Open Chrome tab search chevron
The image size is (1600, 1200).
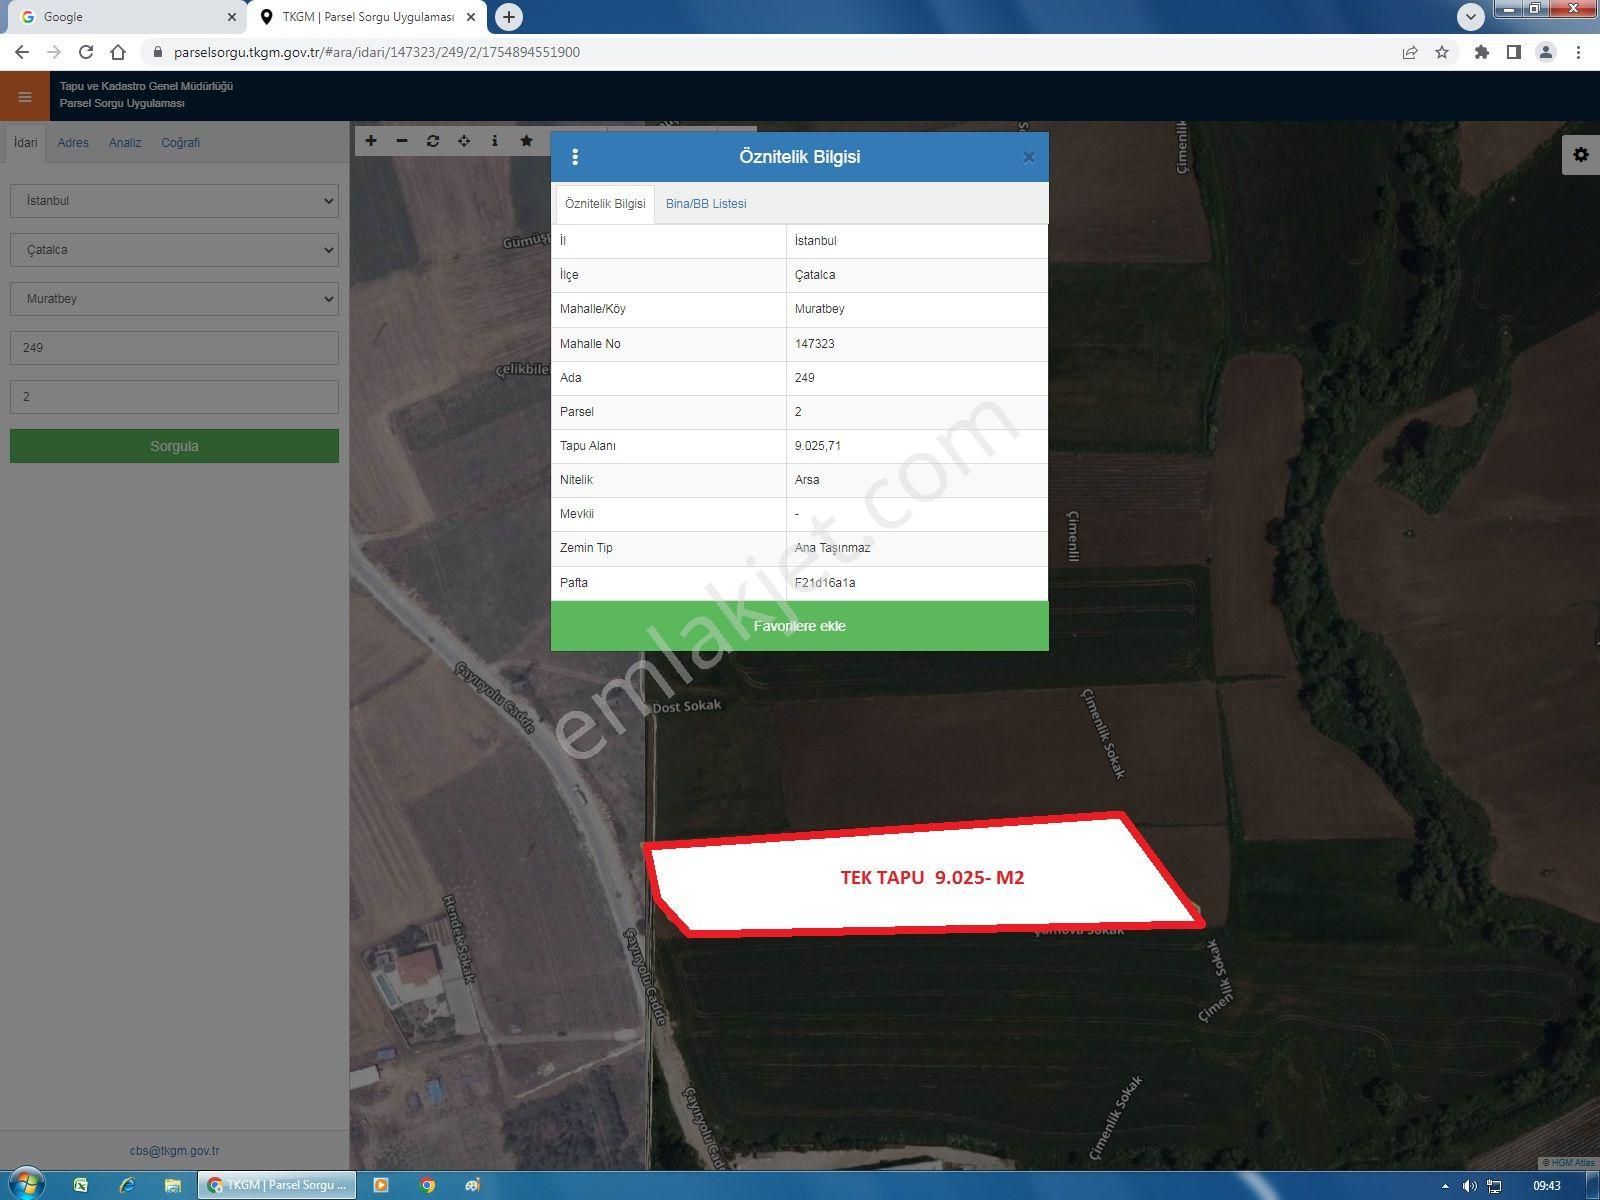point(1470,17)
